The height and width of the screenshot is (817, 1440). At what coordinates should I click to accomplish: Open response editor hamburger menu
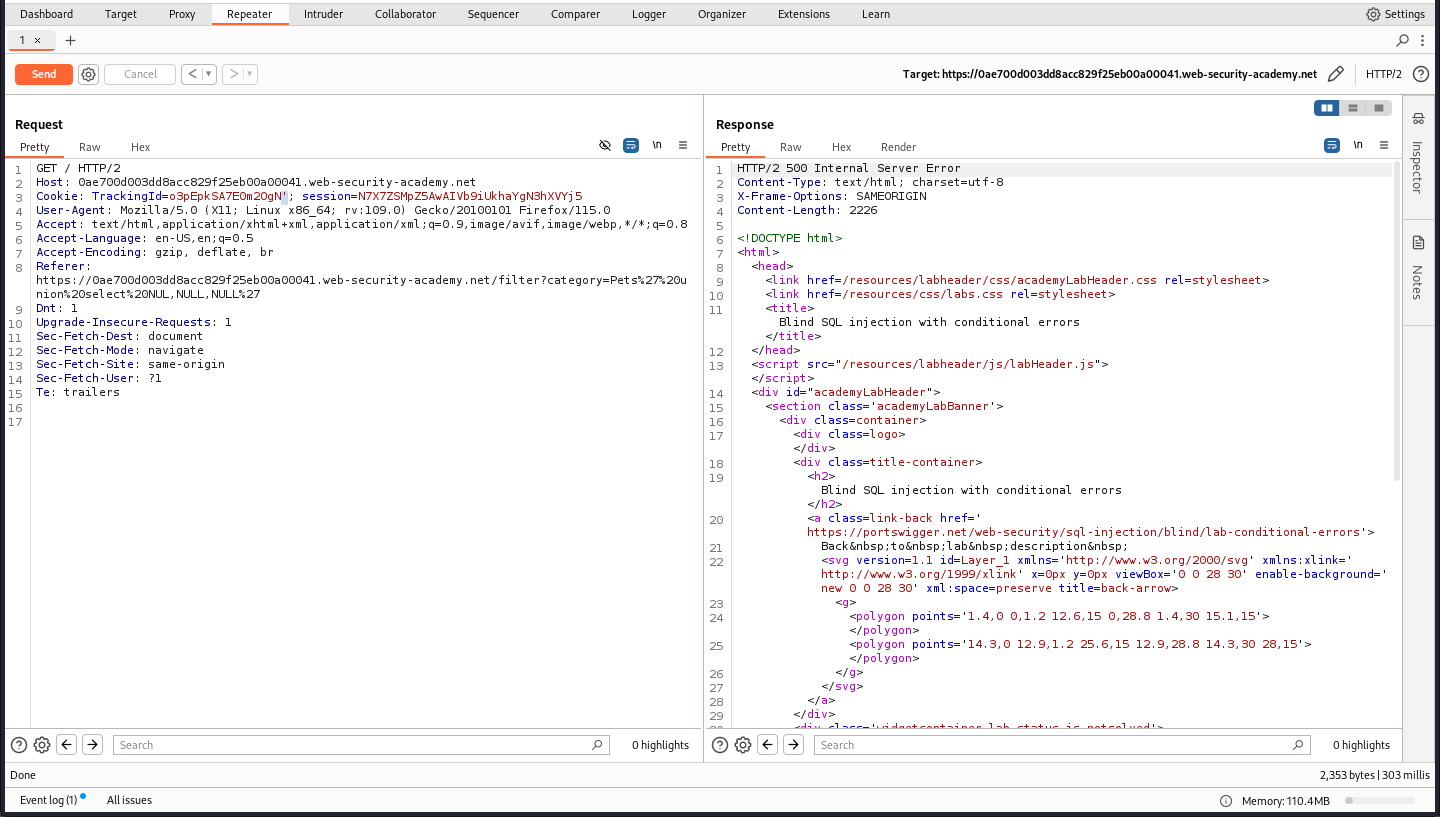pyautogui.click(x=1384, y=145)
